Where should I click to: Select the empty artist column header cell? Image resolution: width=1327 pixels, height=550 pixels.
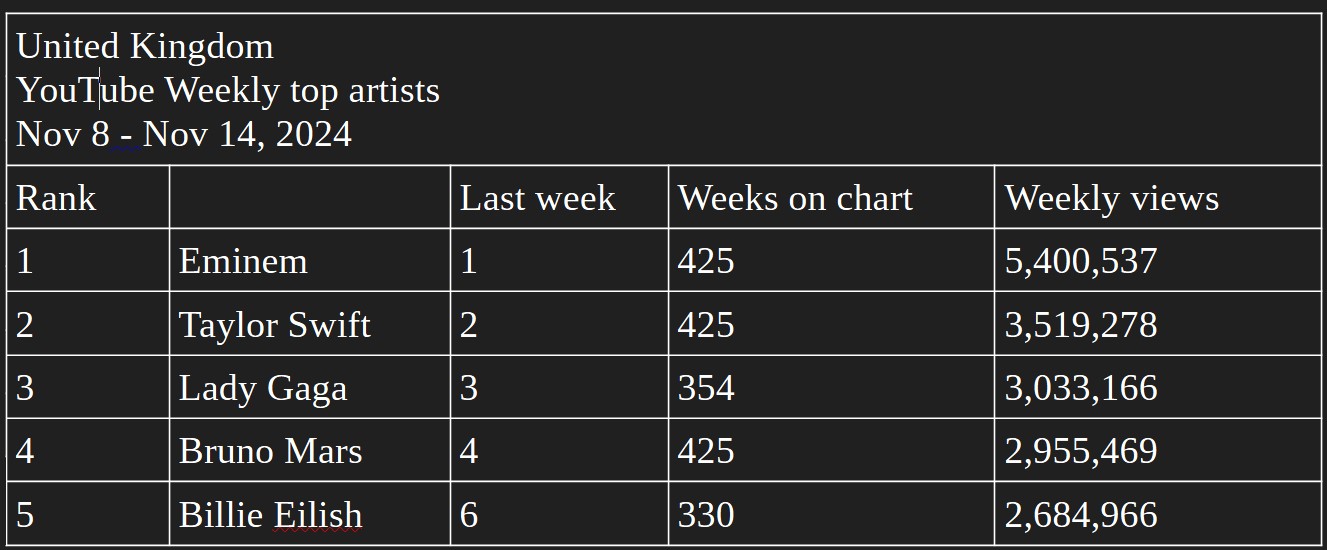pyautogui.click(x=310, y=197)
